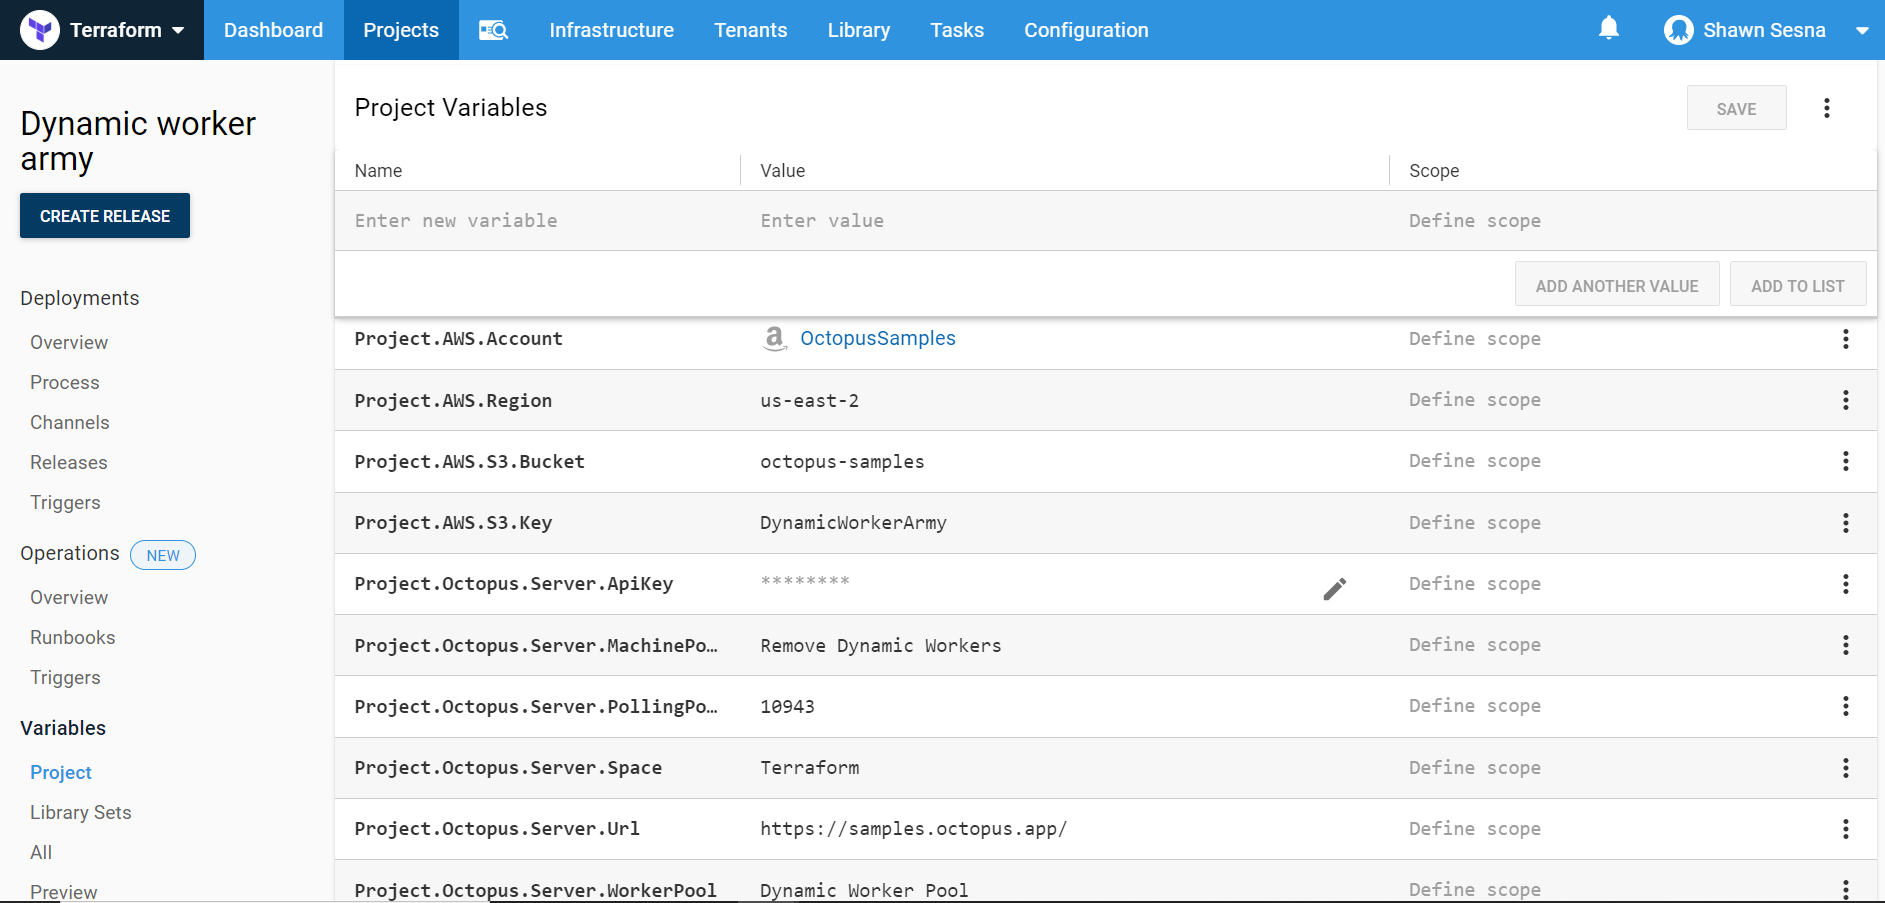This screenshot has height=903, width=1885.
Task: Open Runbooks in the sidebar
Action: (x=72, y=638)
